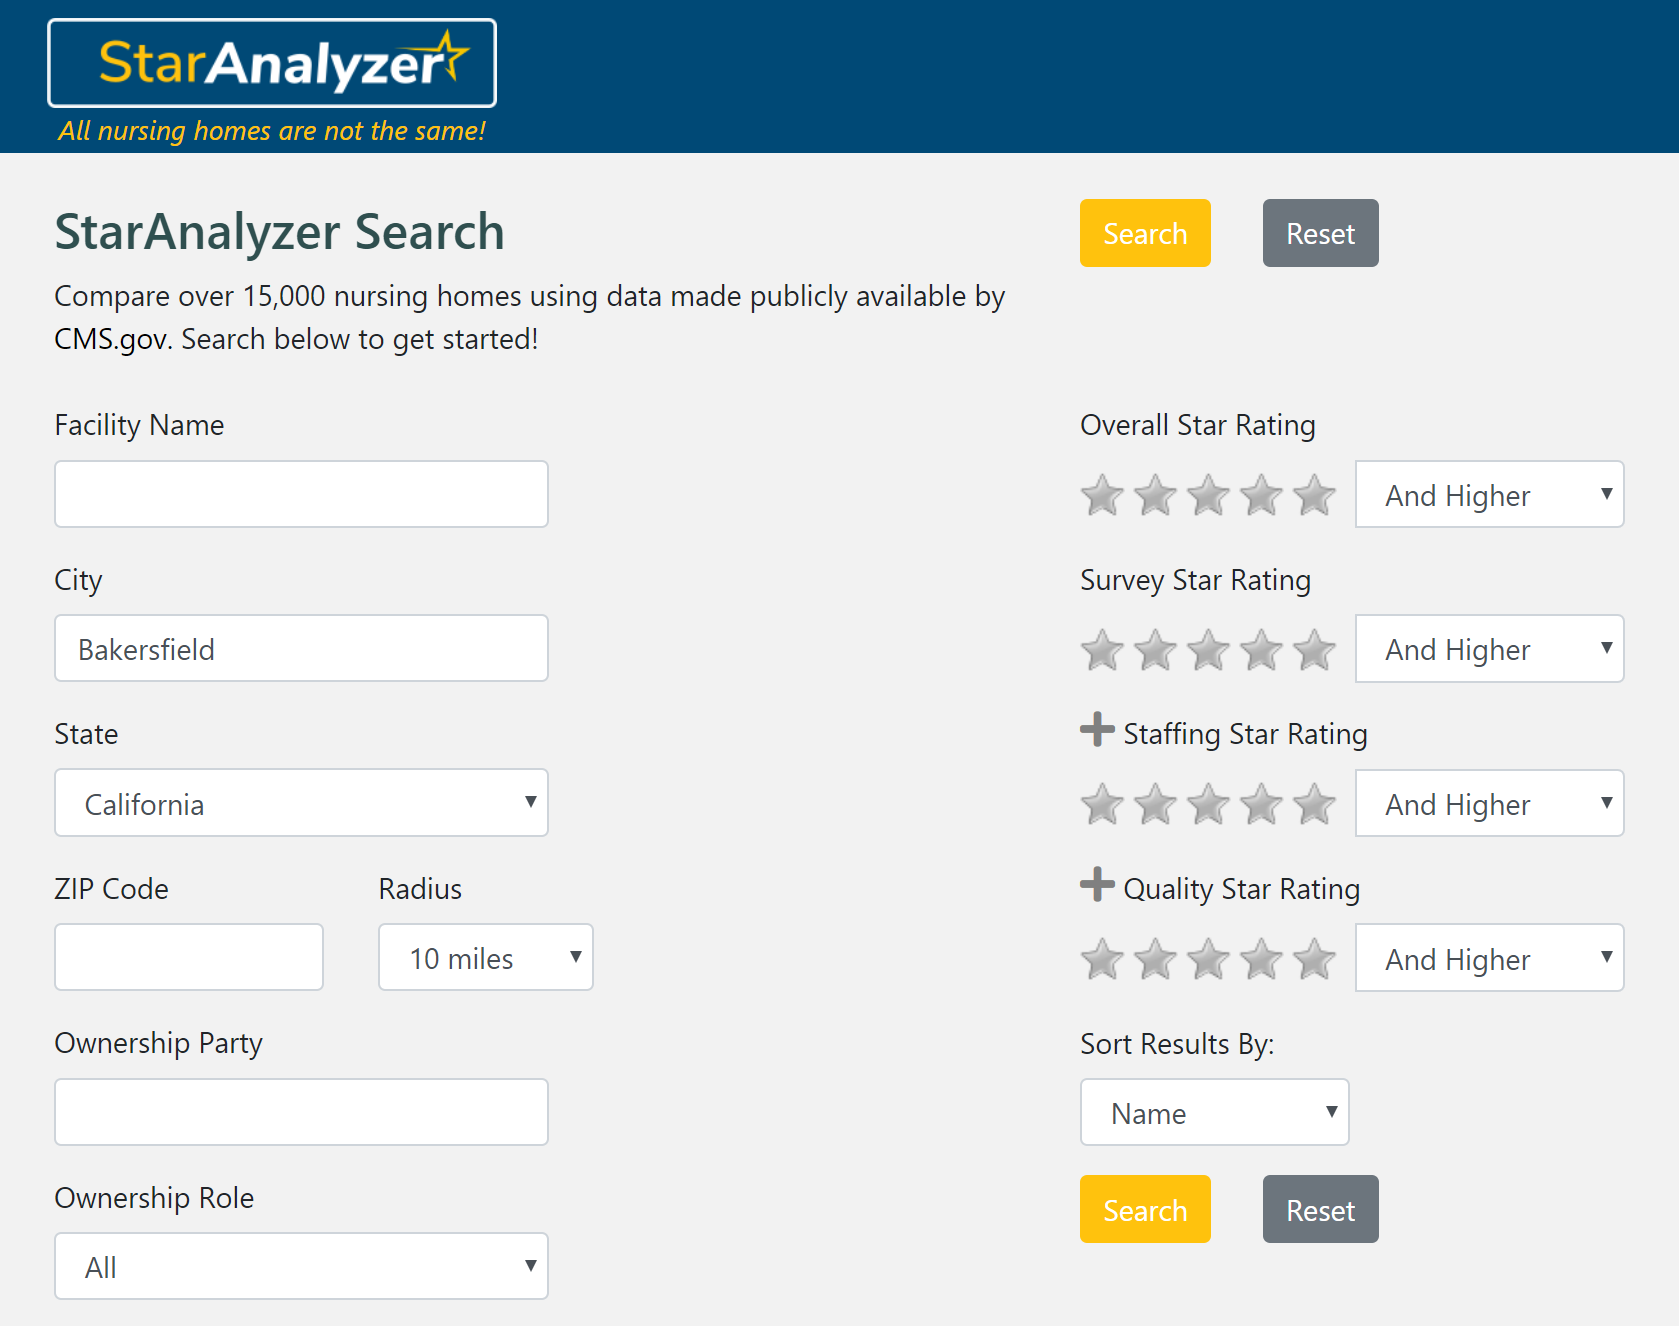Click the bottom Reset button
The height and width of the screenshot is (1326, 1679).
[x=1320, y=1209]
